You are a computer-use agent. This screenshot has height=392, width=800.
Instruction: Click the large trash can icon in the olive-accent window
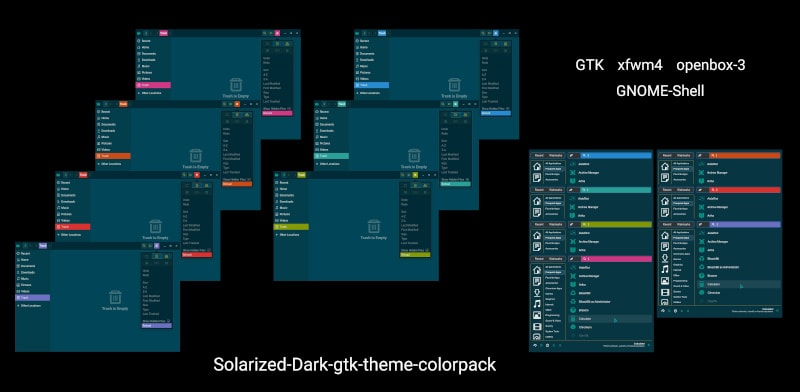(374, 226)
